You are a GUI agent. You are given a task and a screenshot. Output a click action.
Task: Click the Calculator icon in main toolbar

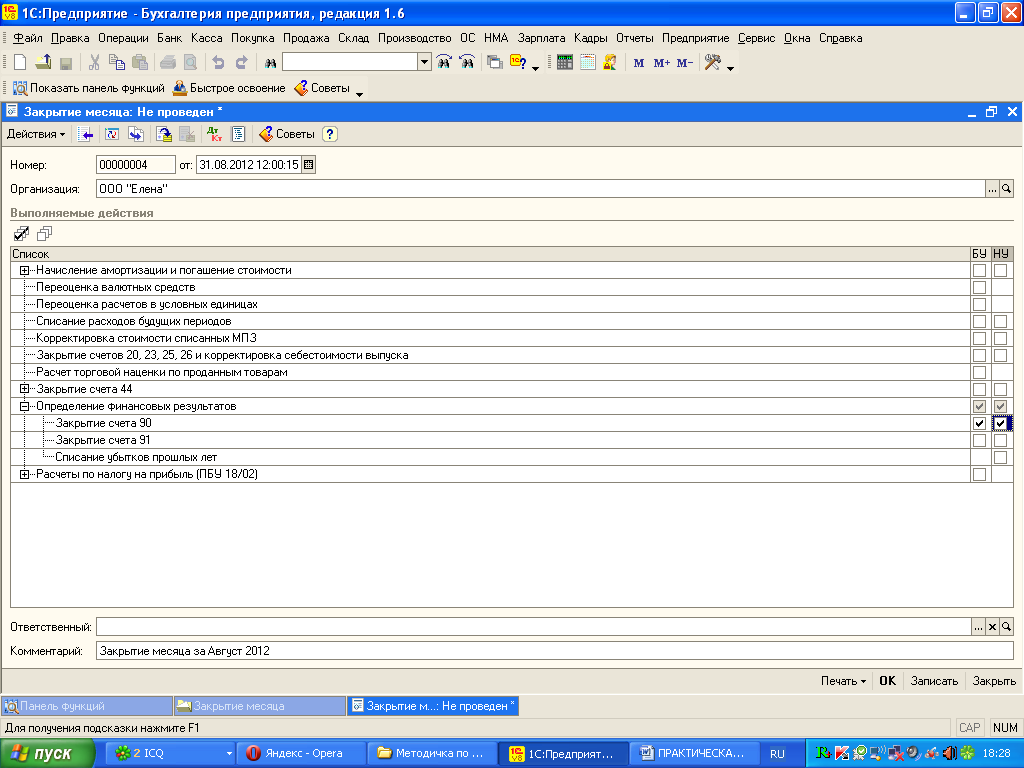[x=565, y=63]
